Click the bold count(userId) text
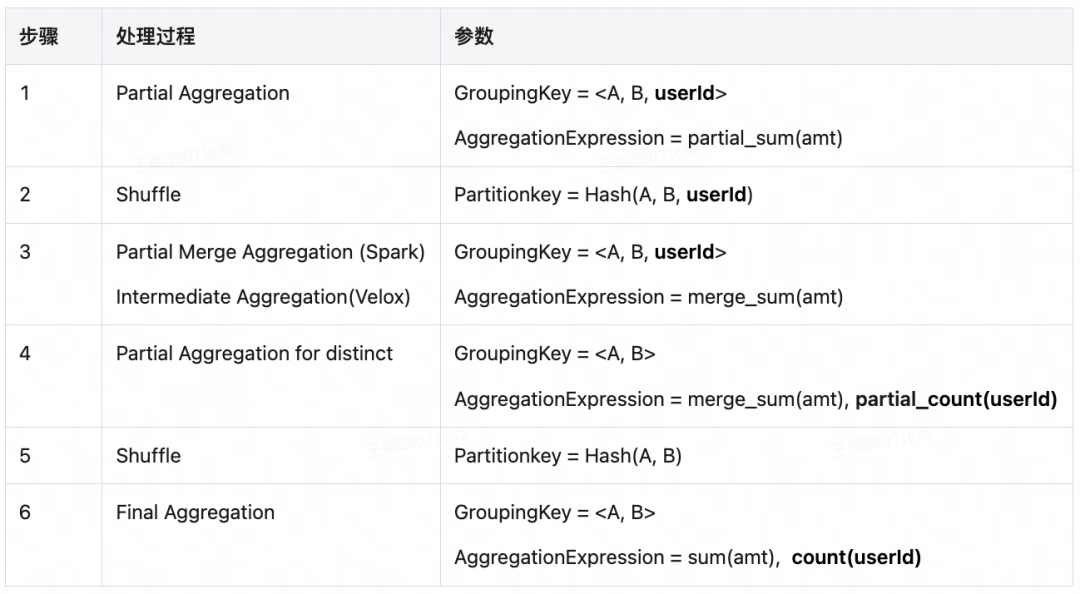1080x594 pixels. (856, 557)
